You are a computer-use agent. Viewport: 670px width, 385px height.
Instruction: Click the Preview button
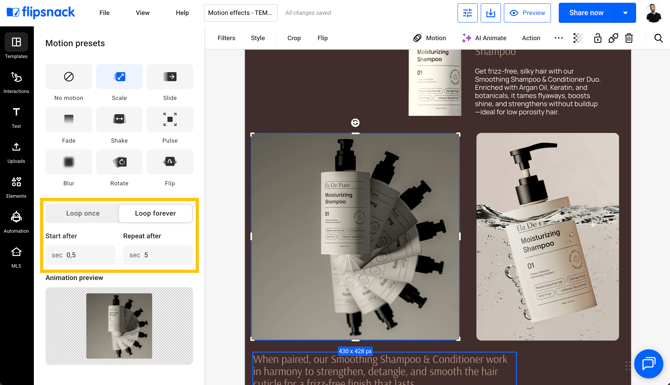(x=527, y=13)
